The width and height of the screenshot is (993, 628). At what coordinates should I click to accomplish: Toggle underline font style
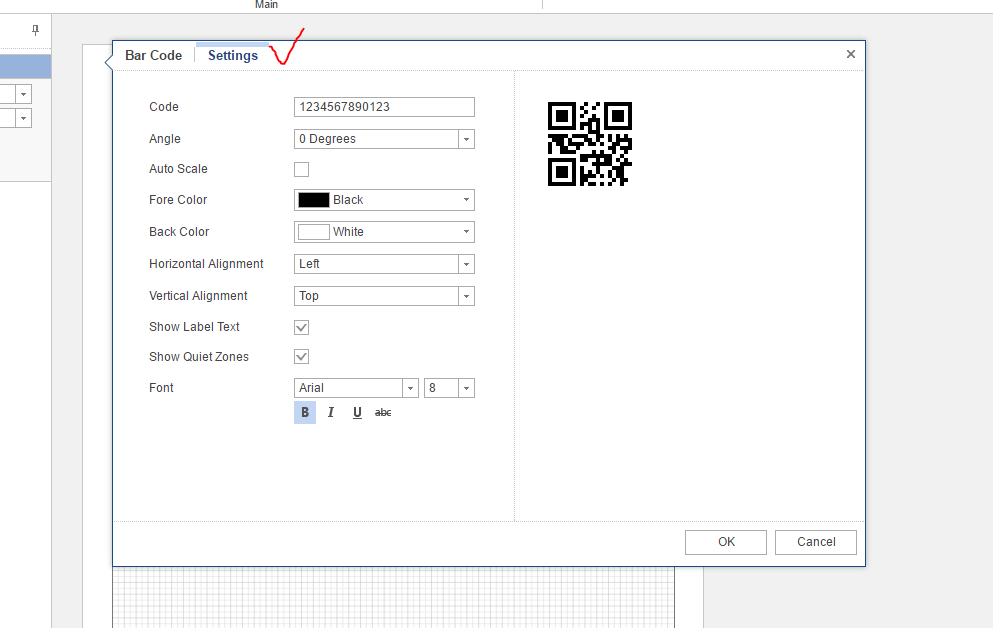click(x=357, y=413)
